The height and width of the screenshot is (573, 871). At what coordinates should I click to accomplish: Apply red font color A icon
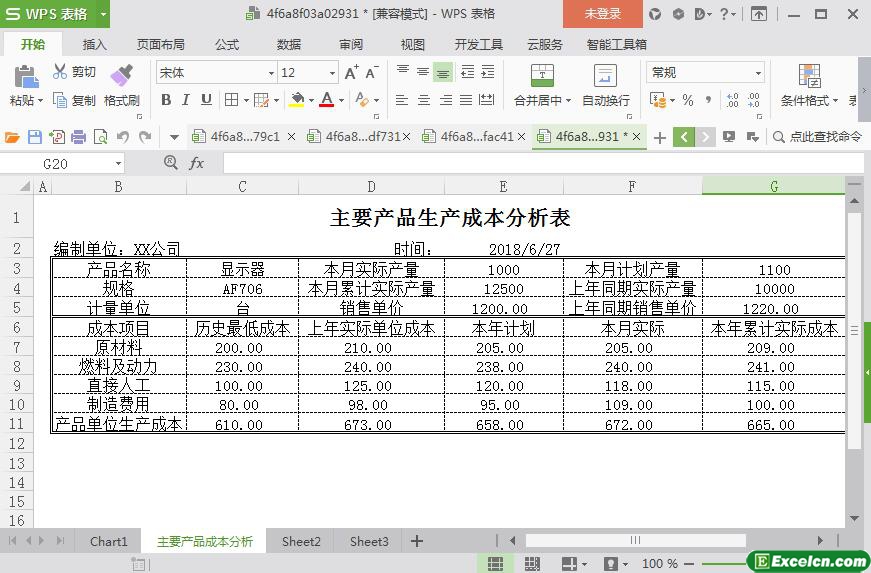[x=327, y=100]
